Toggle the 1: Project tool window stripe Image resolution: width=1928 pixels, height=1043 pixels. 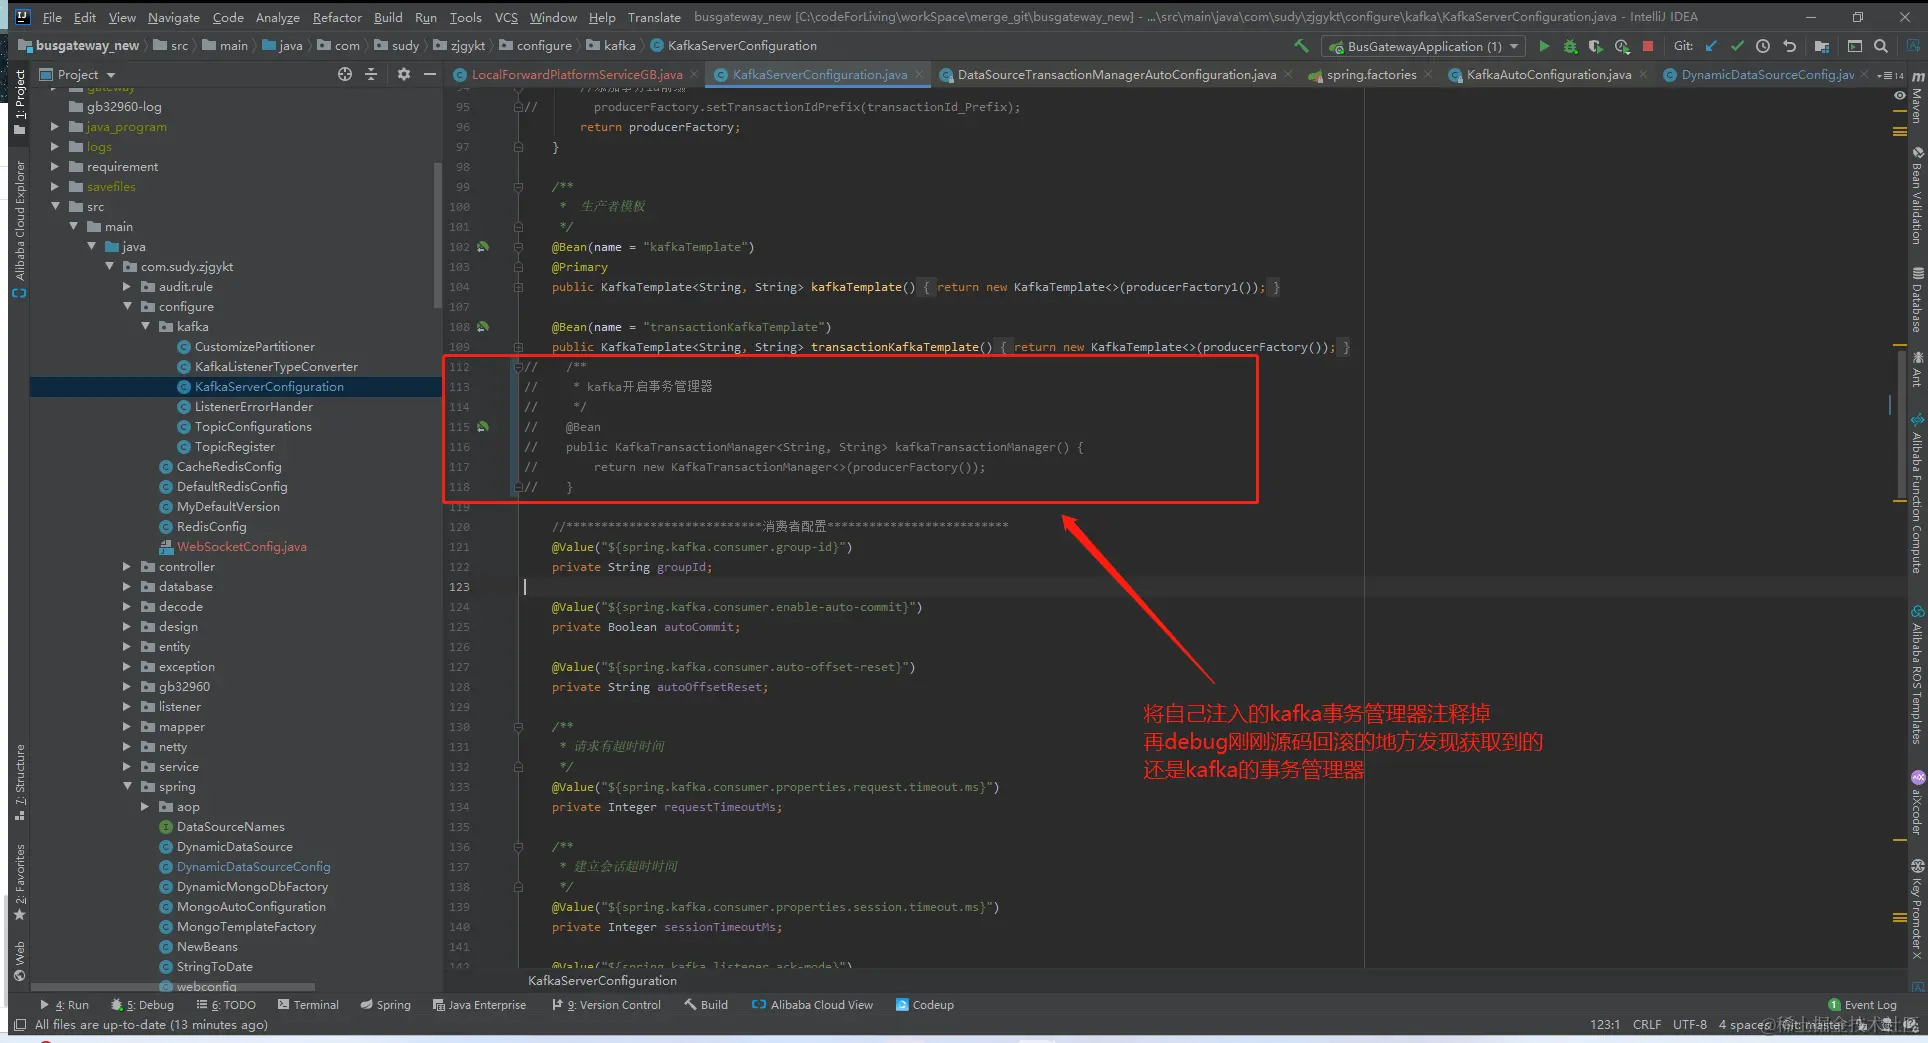19,100
